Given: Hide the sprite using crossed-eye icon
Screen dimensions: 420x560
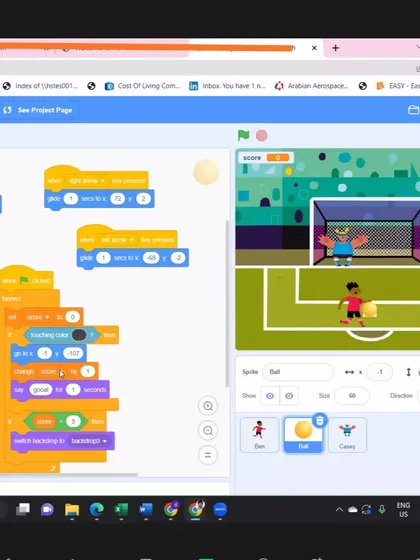Looking at the screenshot, I should pos(289,396).
